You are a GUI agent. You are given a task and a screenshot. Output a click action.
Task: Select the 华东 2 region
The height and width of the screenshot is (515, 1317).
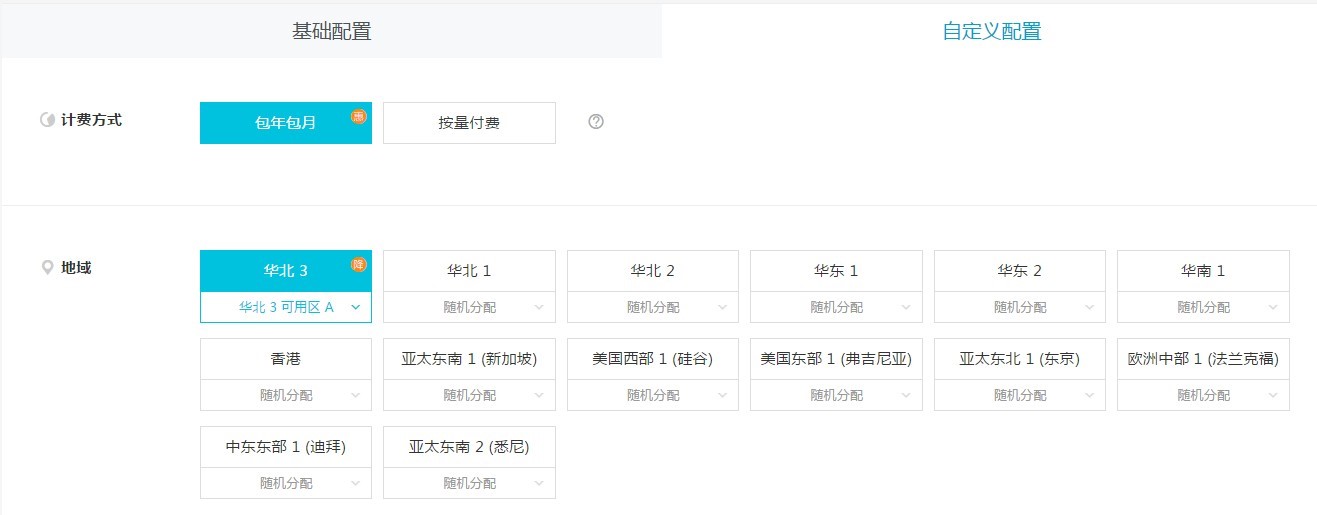tap(1020, 271)
